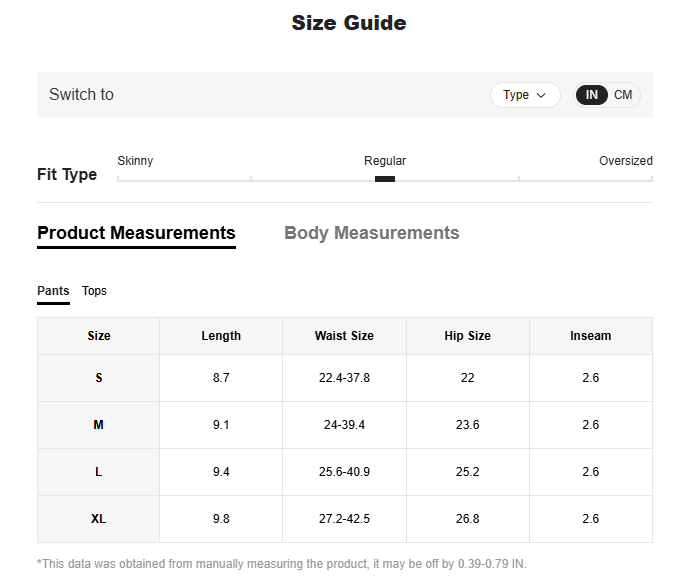Select the Pants sub-tab
The width and height of the screenshot is (690, 579).
point(53,291)
